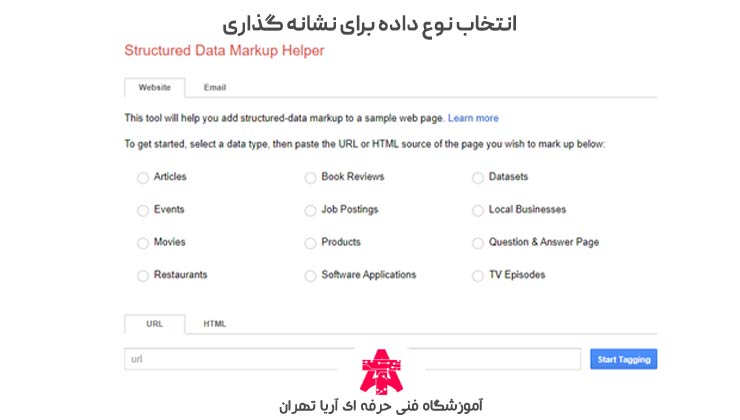Select the Products radio option
Viewport: 740px width, 420px height.
click(x=310, y=243)
